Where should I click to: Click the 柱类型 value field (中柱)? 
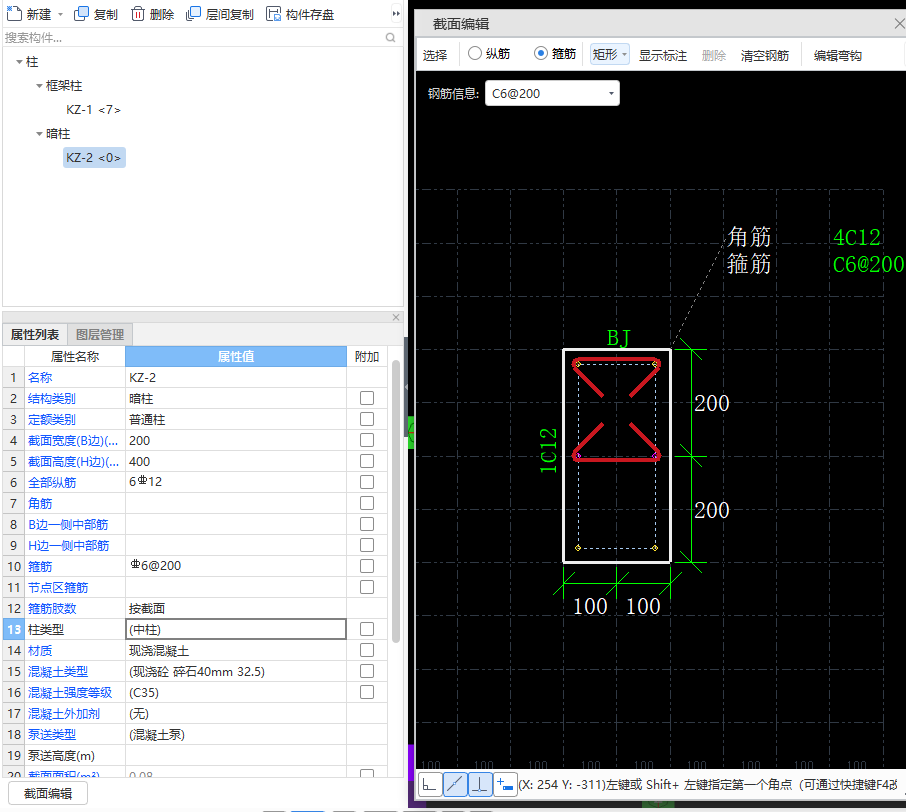click(236, 629)
